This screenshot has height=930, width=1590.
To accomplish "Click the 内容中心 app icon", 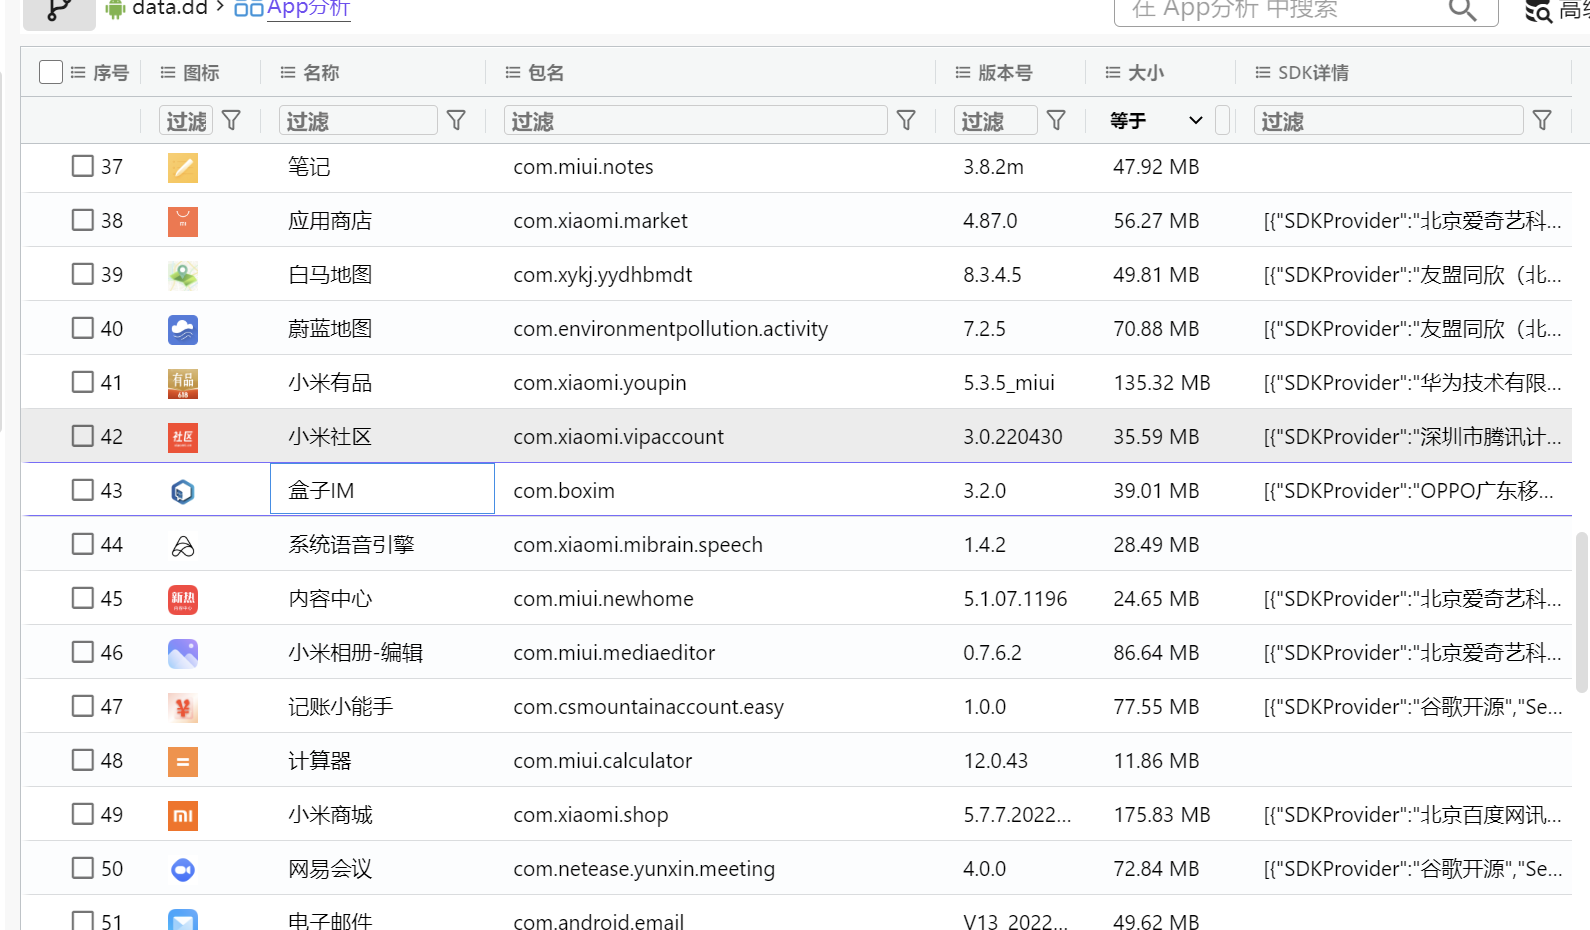I will coord(183,599).
